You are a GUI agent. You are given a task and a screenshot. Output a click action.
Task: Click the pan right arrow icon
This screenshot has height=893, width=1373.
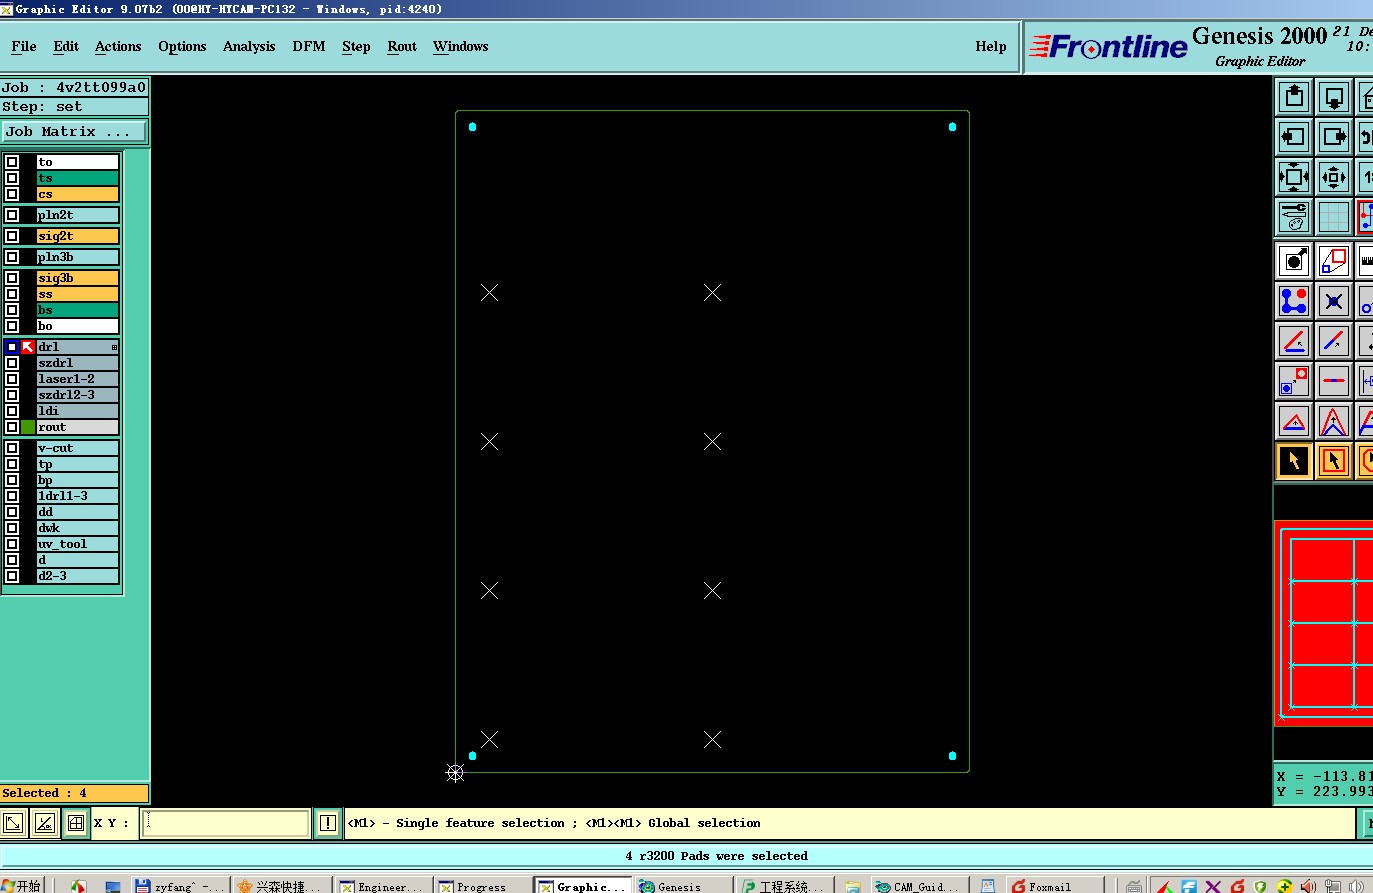[x=1334, y=137]
